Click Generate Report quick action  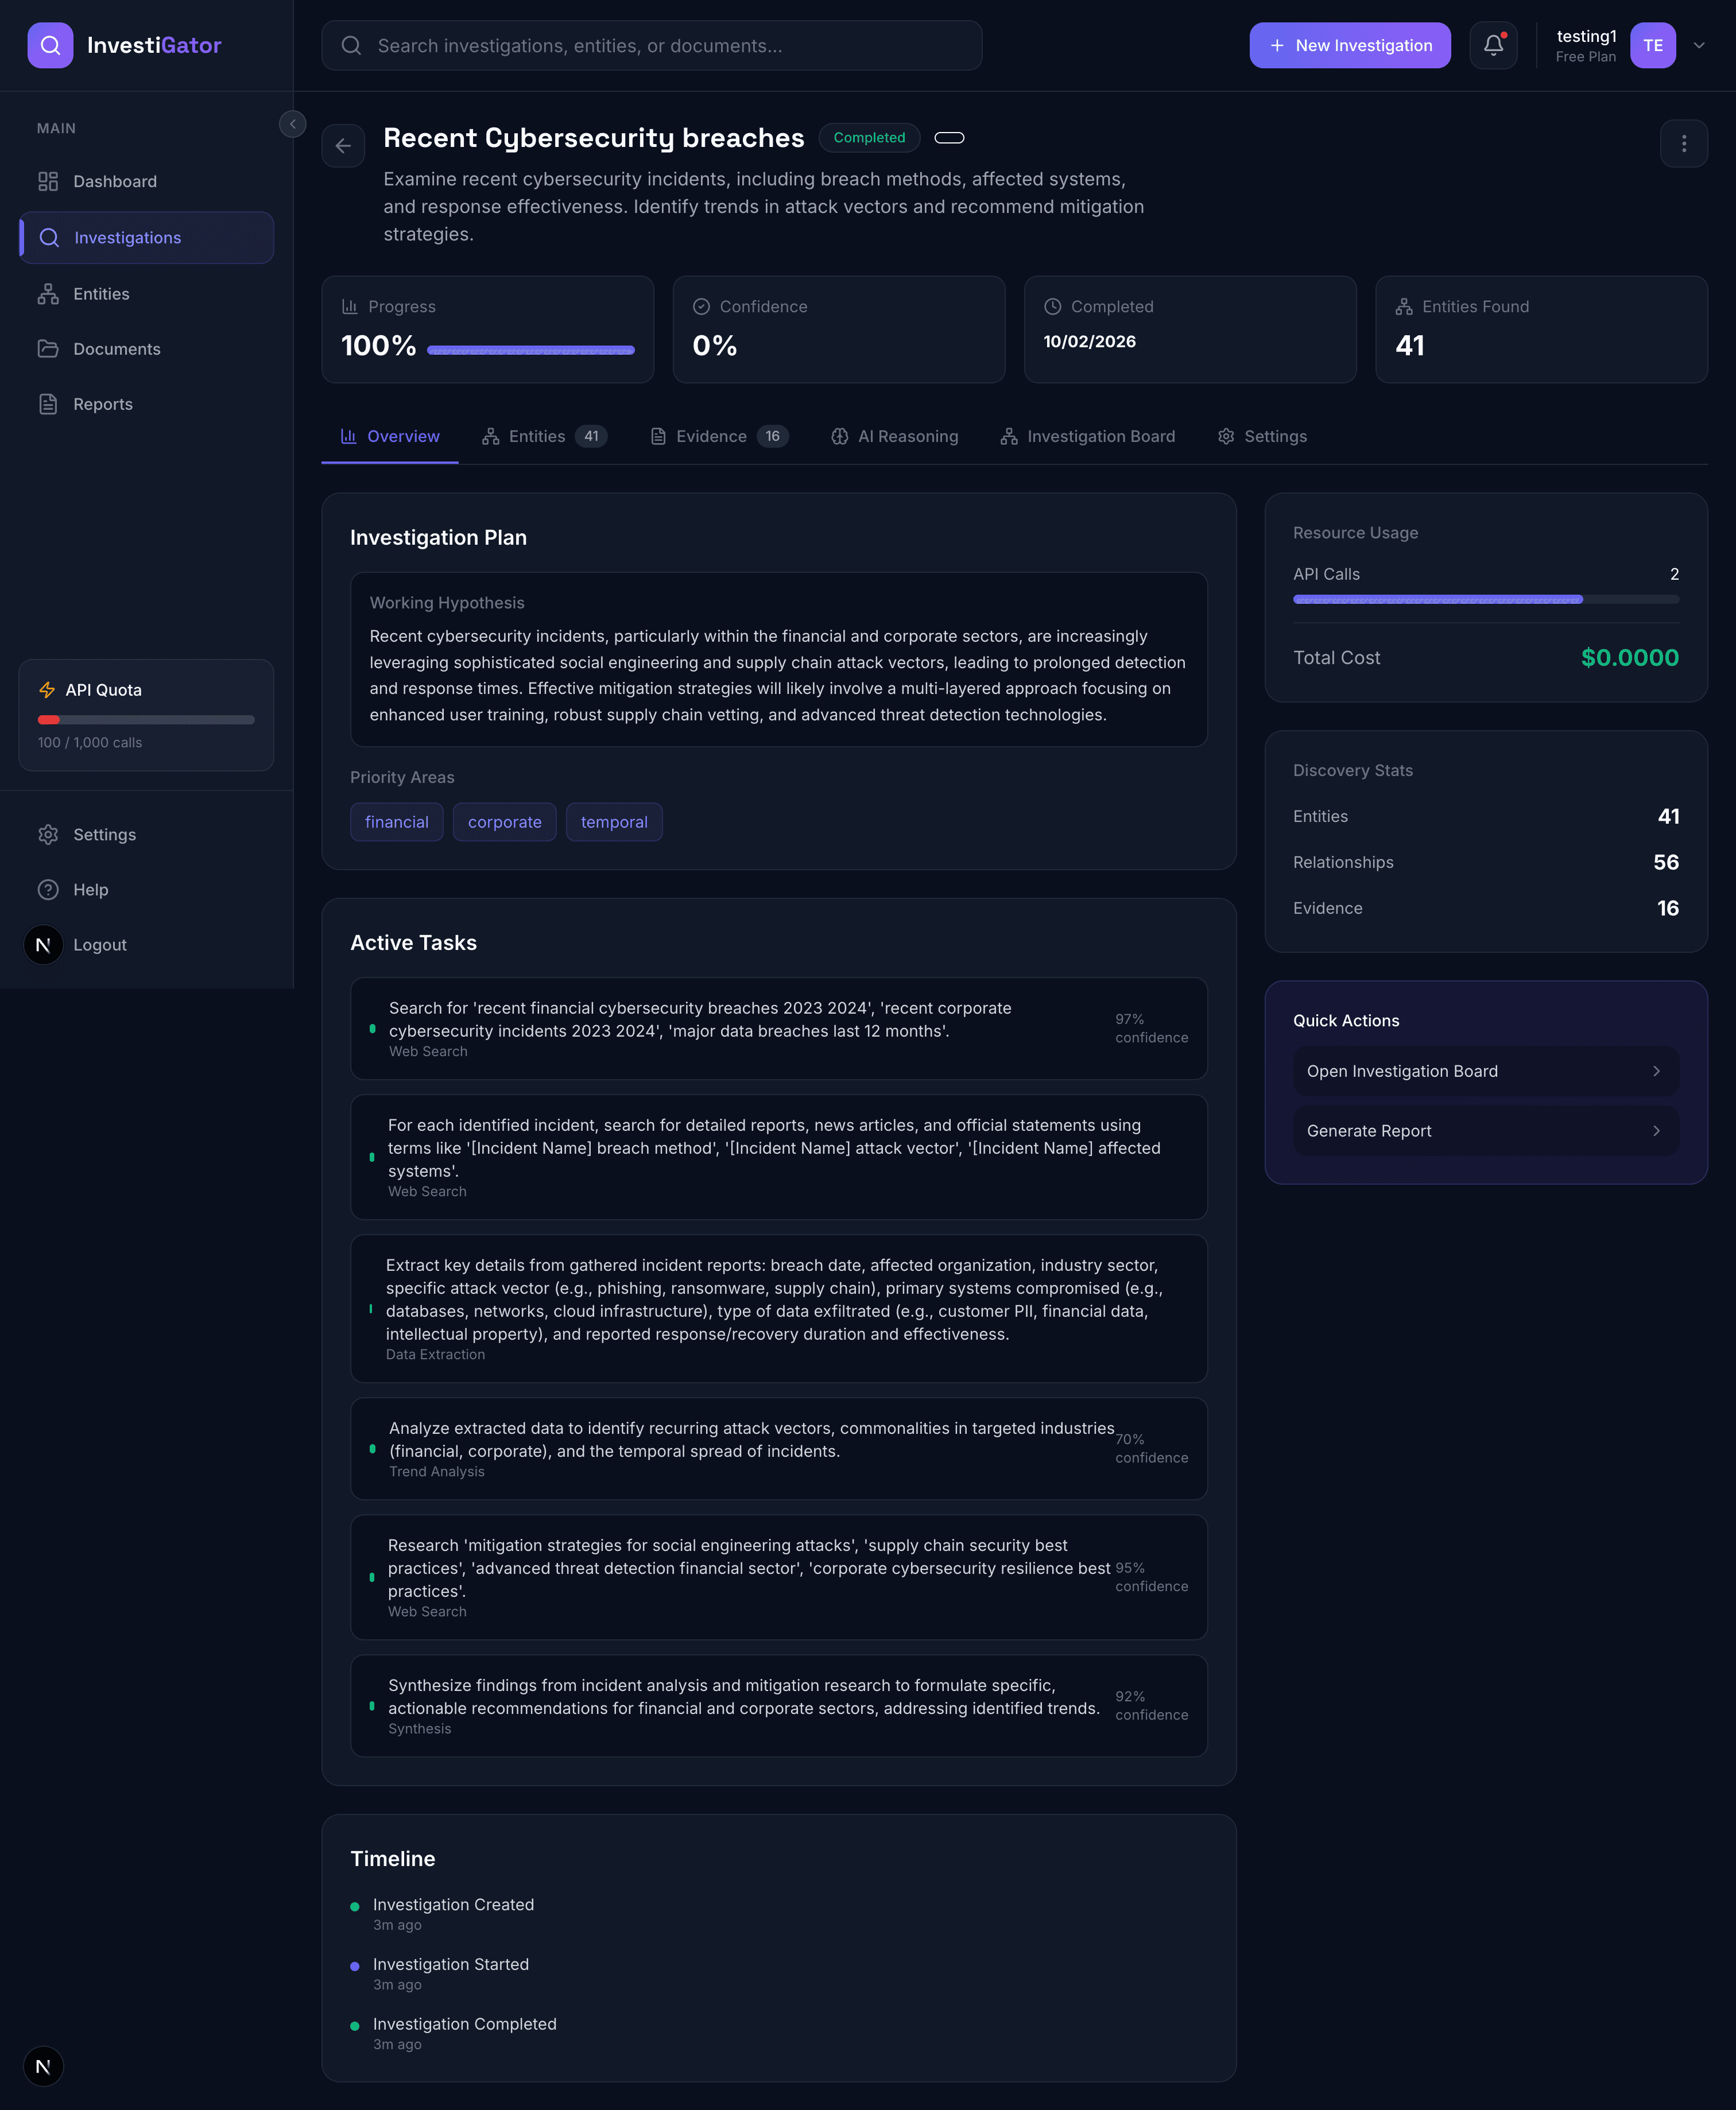pyautogui.click(x=1485, y=1131)
